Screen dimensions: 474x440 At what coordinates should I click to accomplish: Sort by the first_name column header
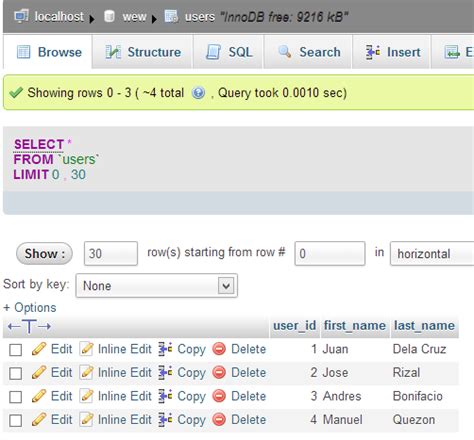(x=355, y=325)
